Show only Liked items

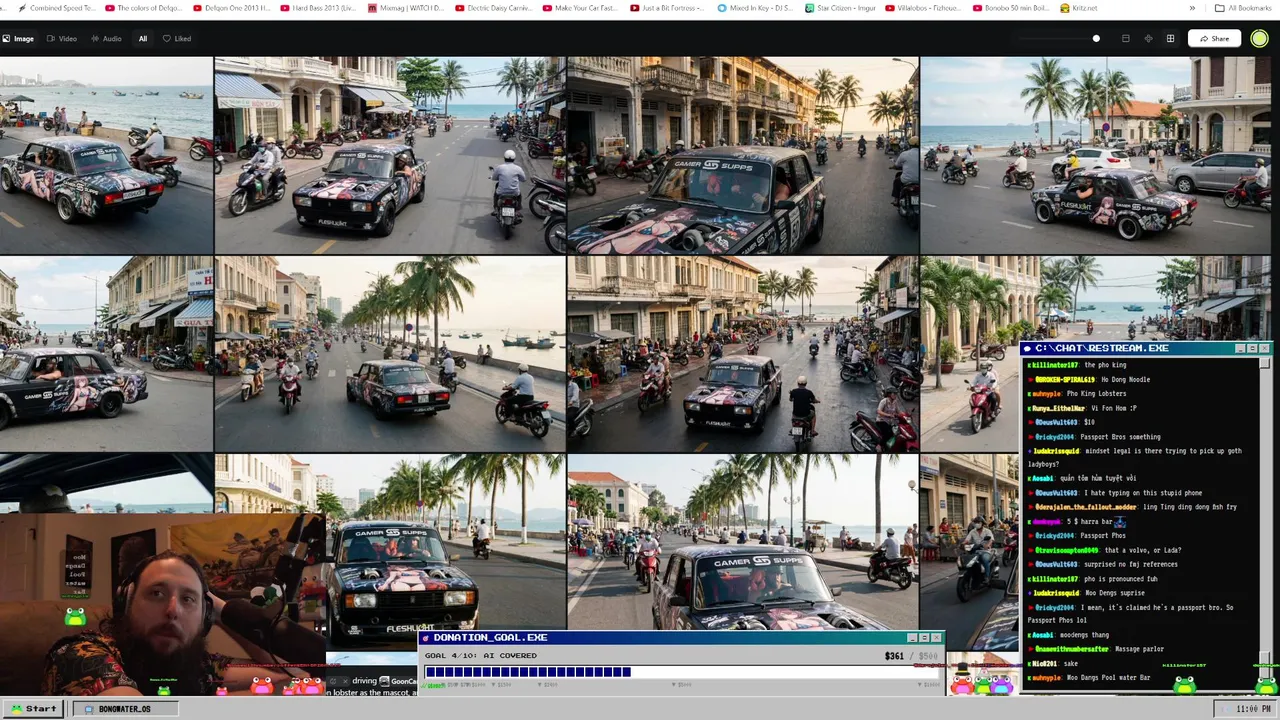(x=177, y=39)
